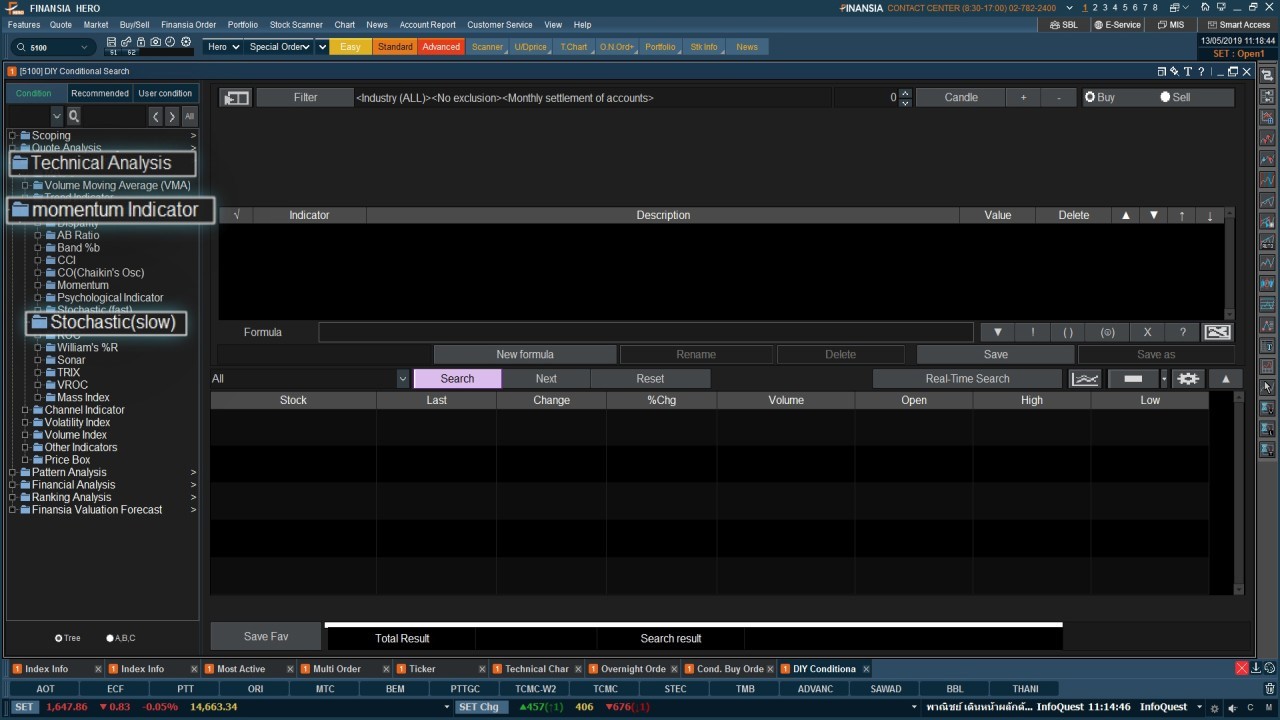
Task: Click the New formula button
Action: [x=525, y=355]
